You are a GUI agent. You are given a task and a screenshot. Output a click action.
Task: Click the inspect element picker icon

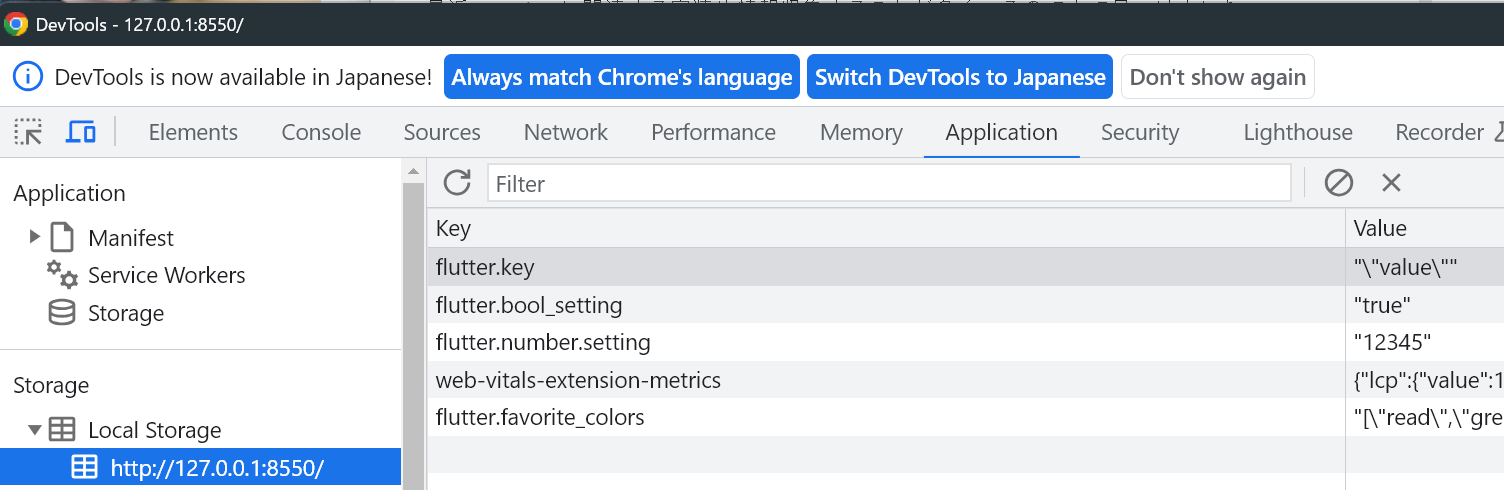[28, 132]
